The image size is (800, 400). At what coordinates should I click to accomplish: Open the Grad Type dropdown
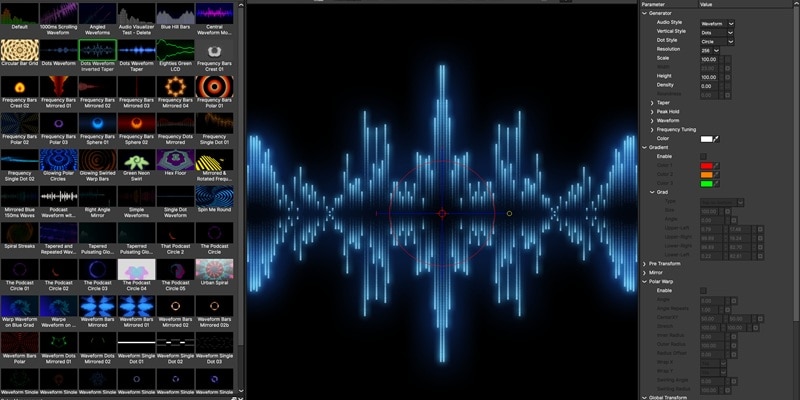(722, 203)
